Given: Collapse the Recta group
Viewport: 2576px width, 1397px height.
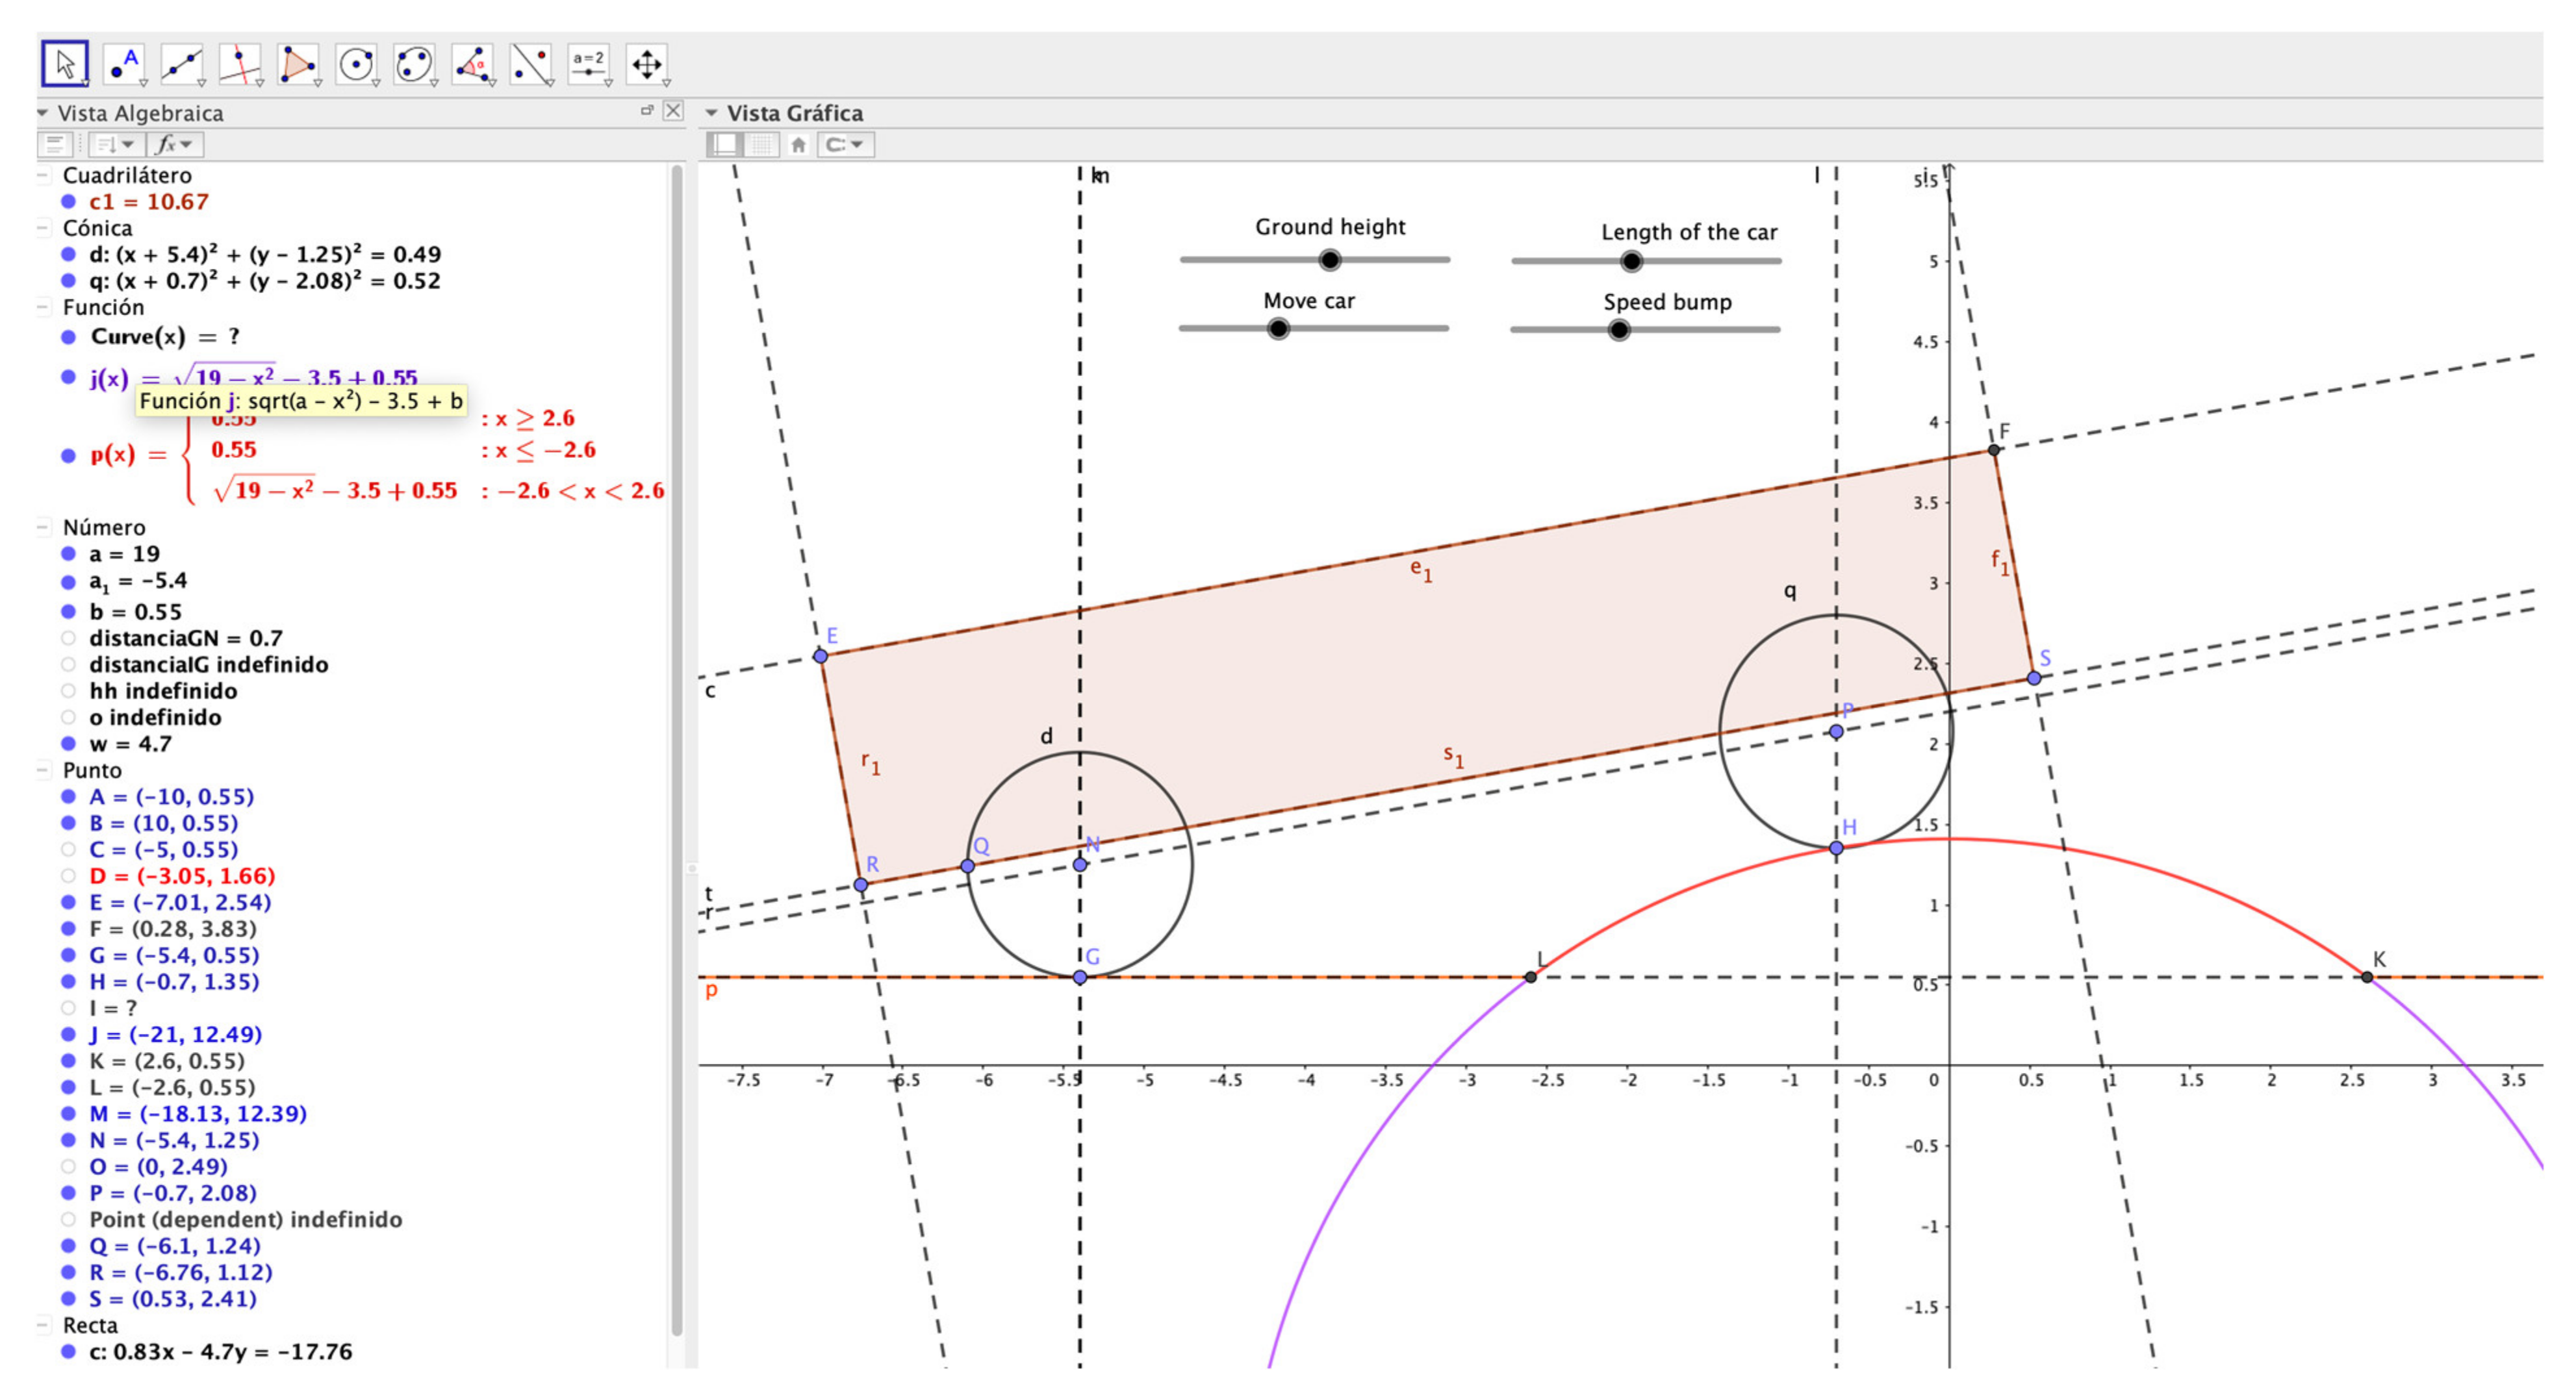Looking at the screenshot, I should (x=43, y=1326).
